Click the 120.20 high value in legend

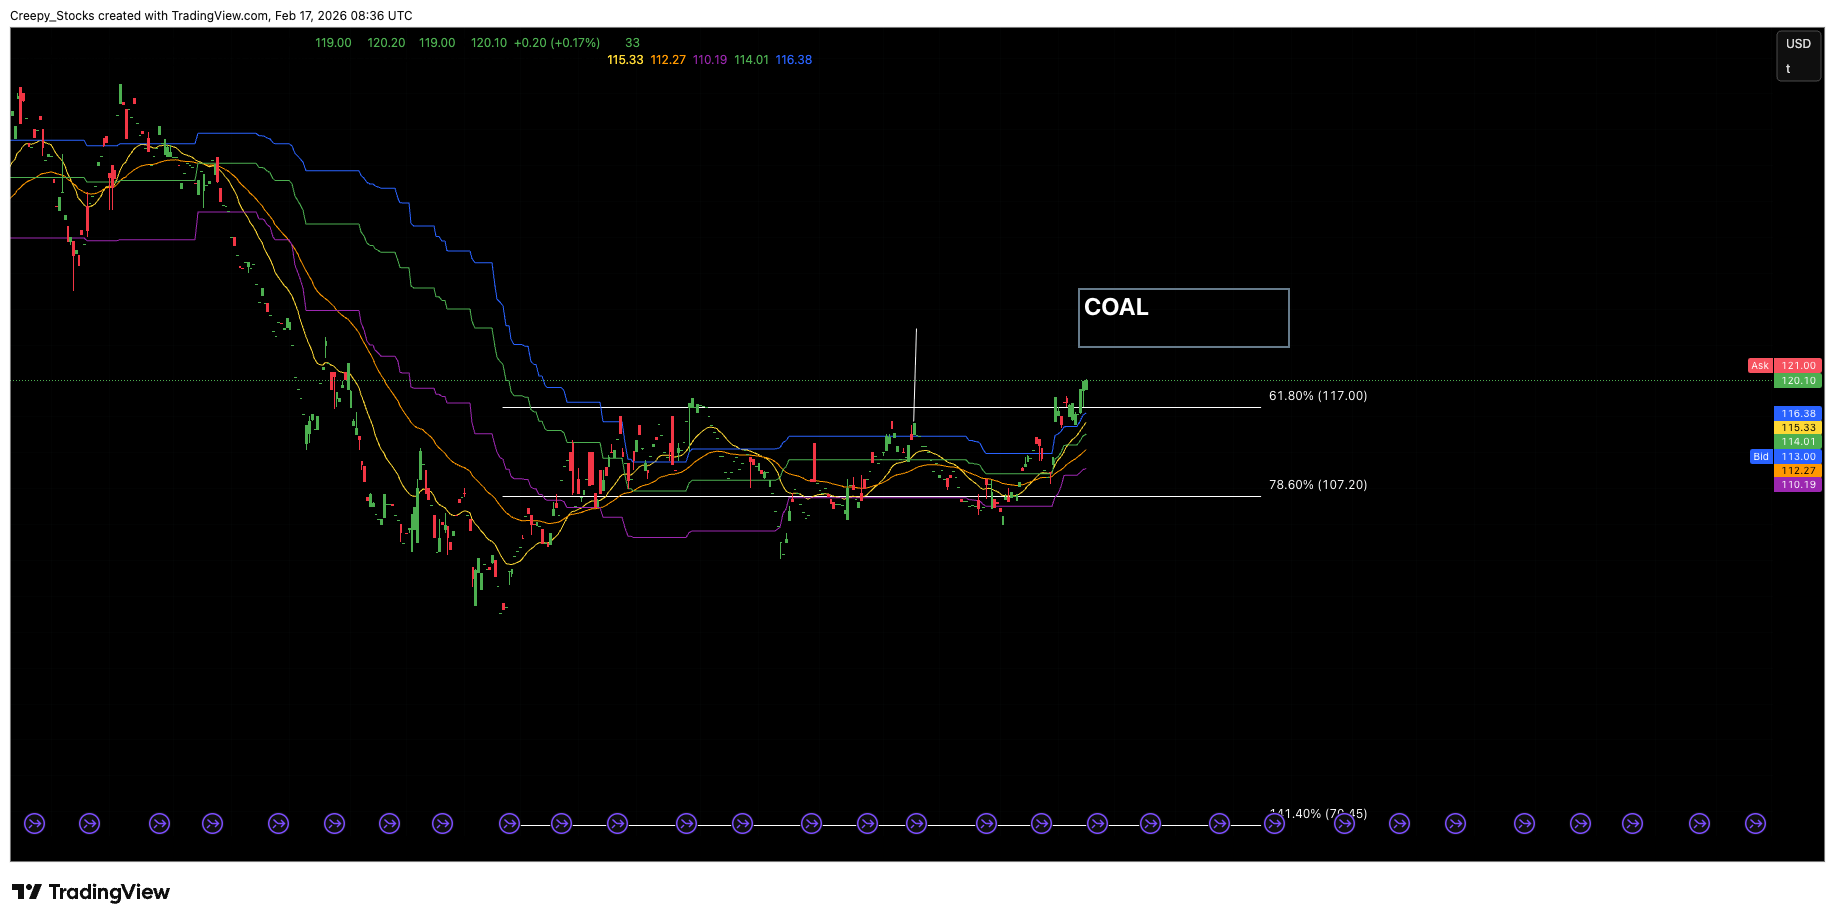click(386, 43)
